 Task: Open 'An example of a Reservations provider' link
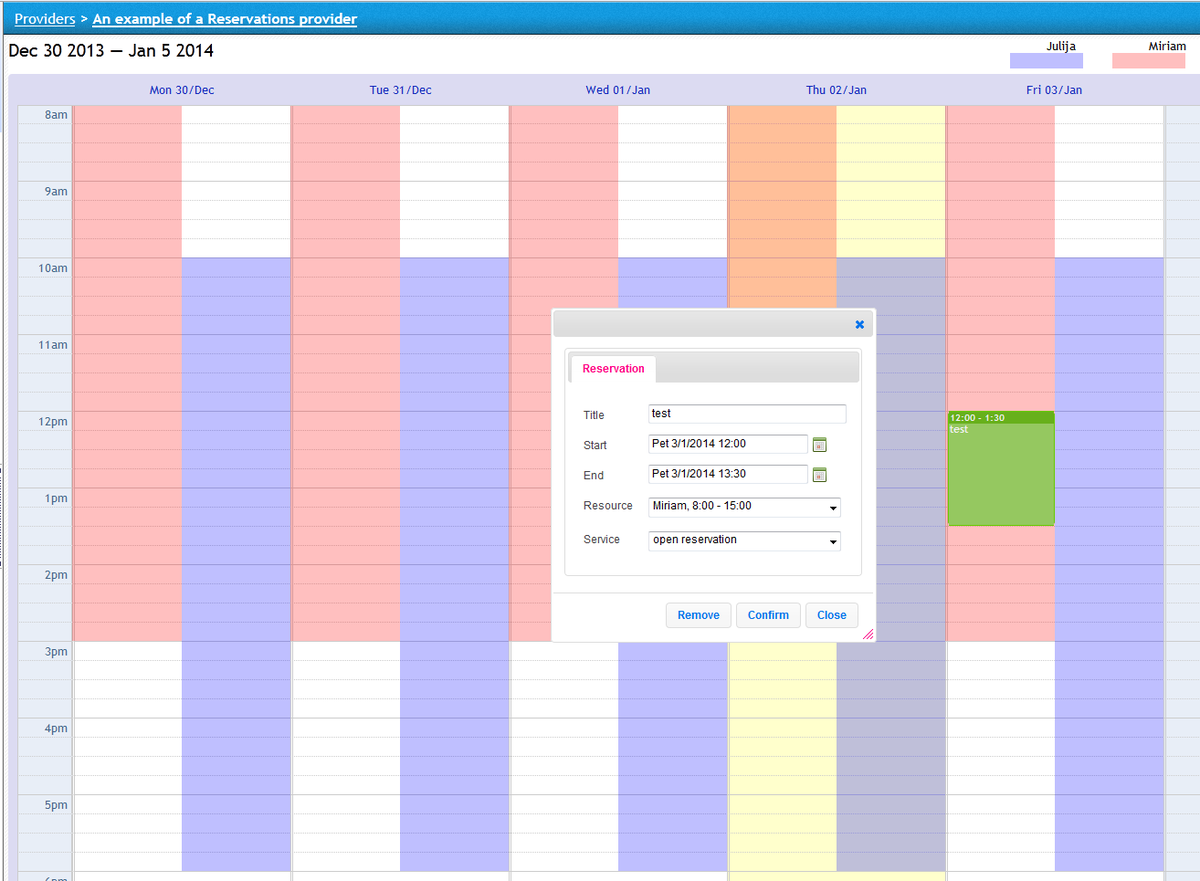225,19
